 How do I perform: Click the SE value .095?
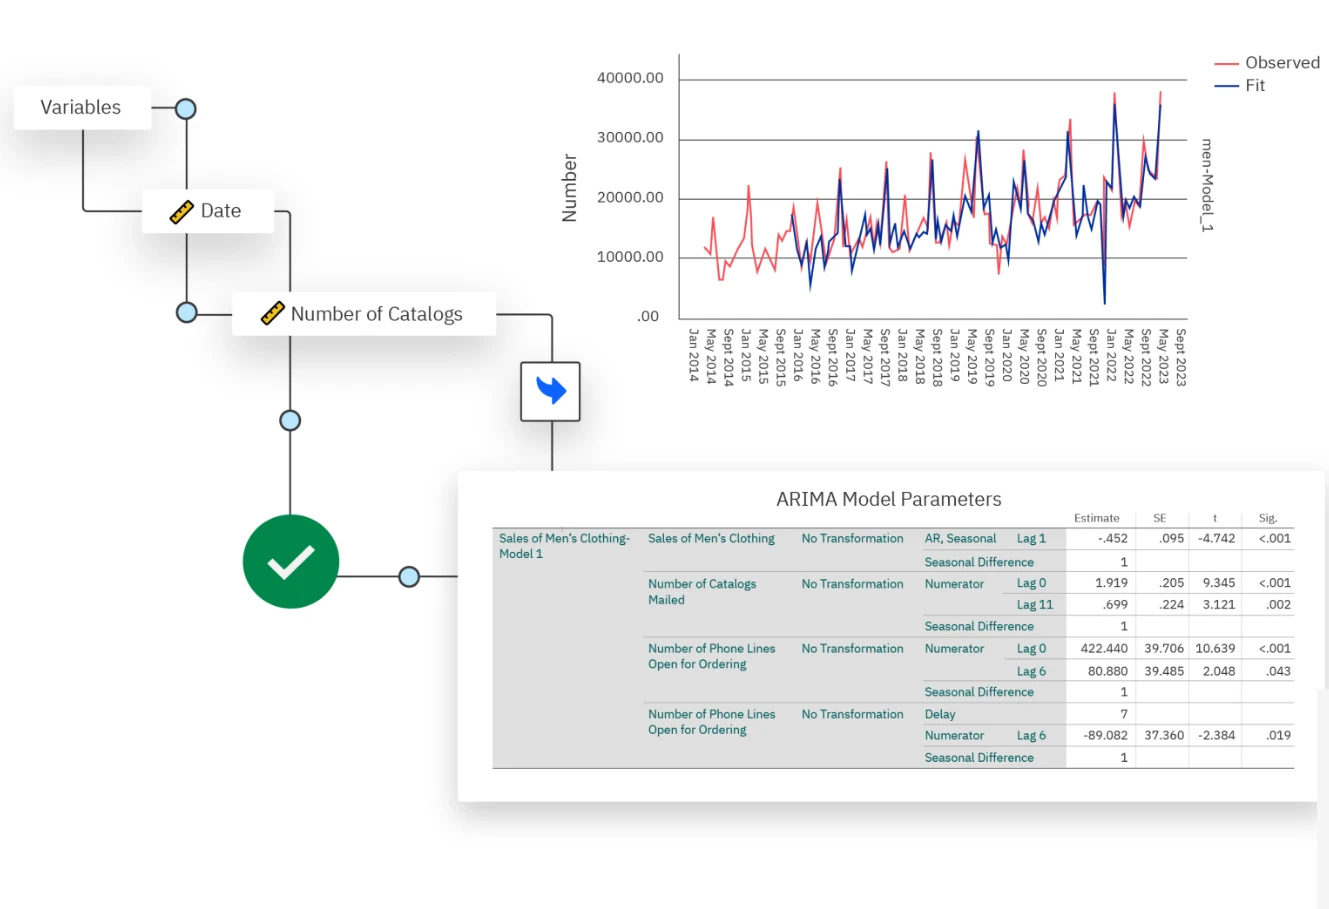tap(1172, 538)
